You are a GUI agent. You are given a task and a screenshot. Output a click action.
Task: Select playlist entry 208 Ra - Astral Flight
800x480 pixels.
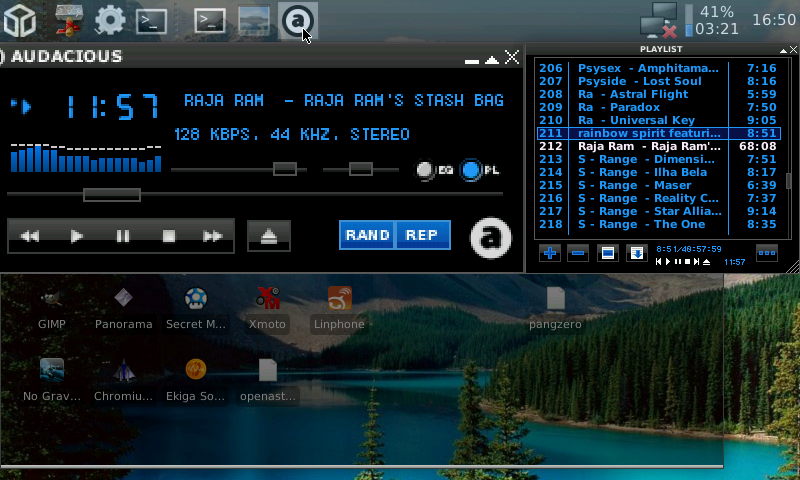pos(658,94)
